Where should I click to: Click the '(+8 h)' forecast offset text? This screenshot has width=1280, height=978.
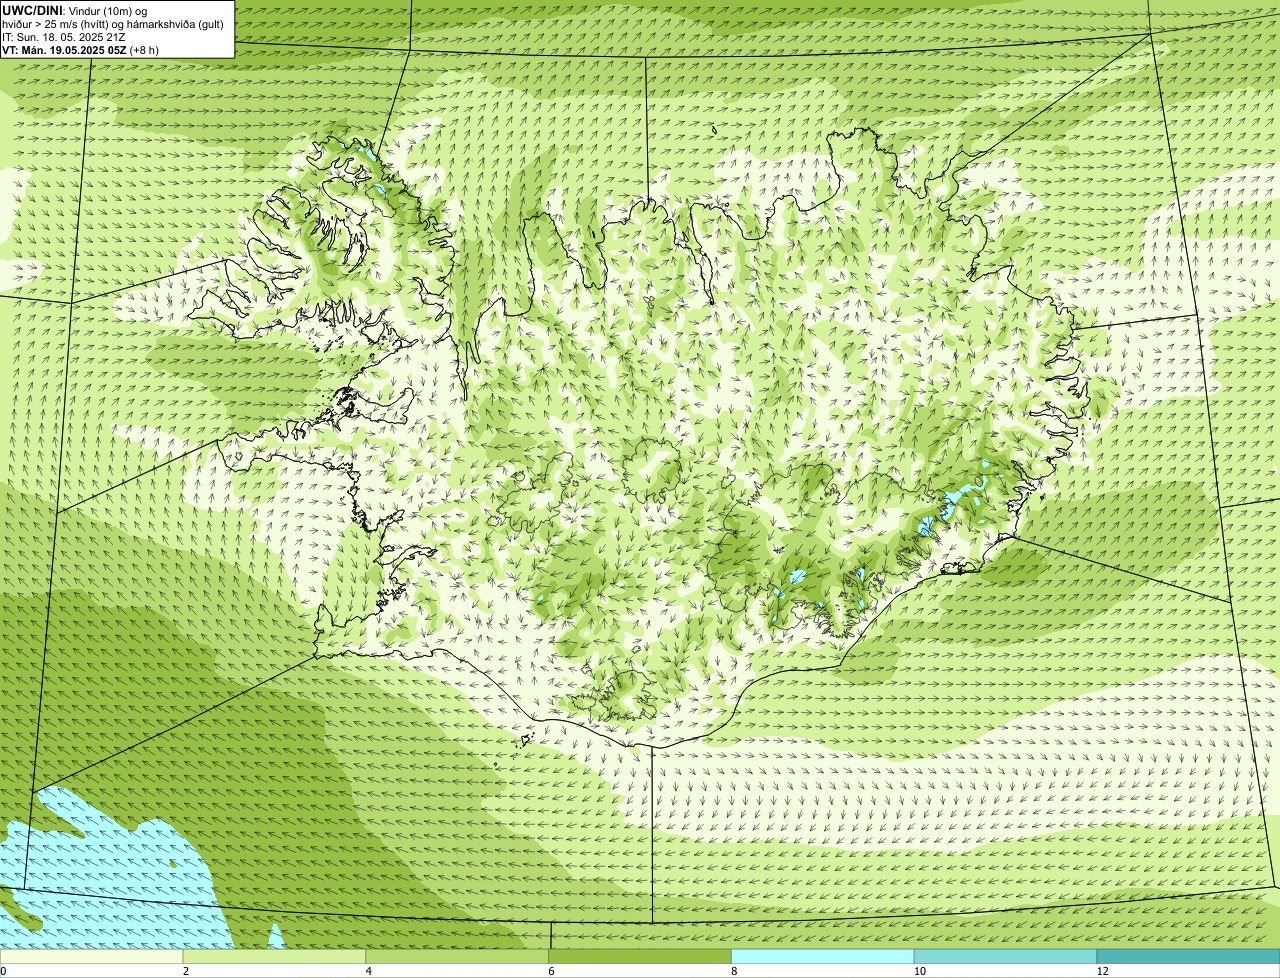point(144,49)
